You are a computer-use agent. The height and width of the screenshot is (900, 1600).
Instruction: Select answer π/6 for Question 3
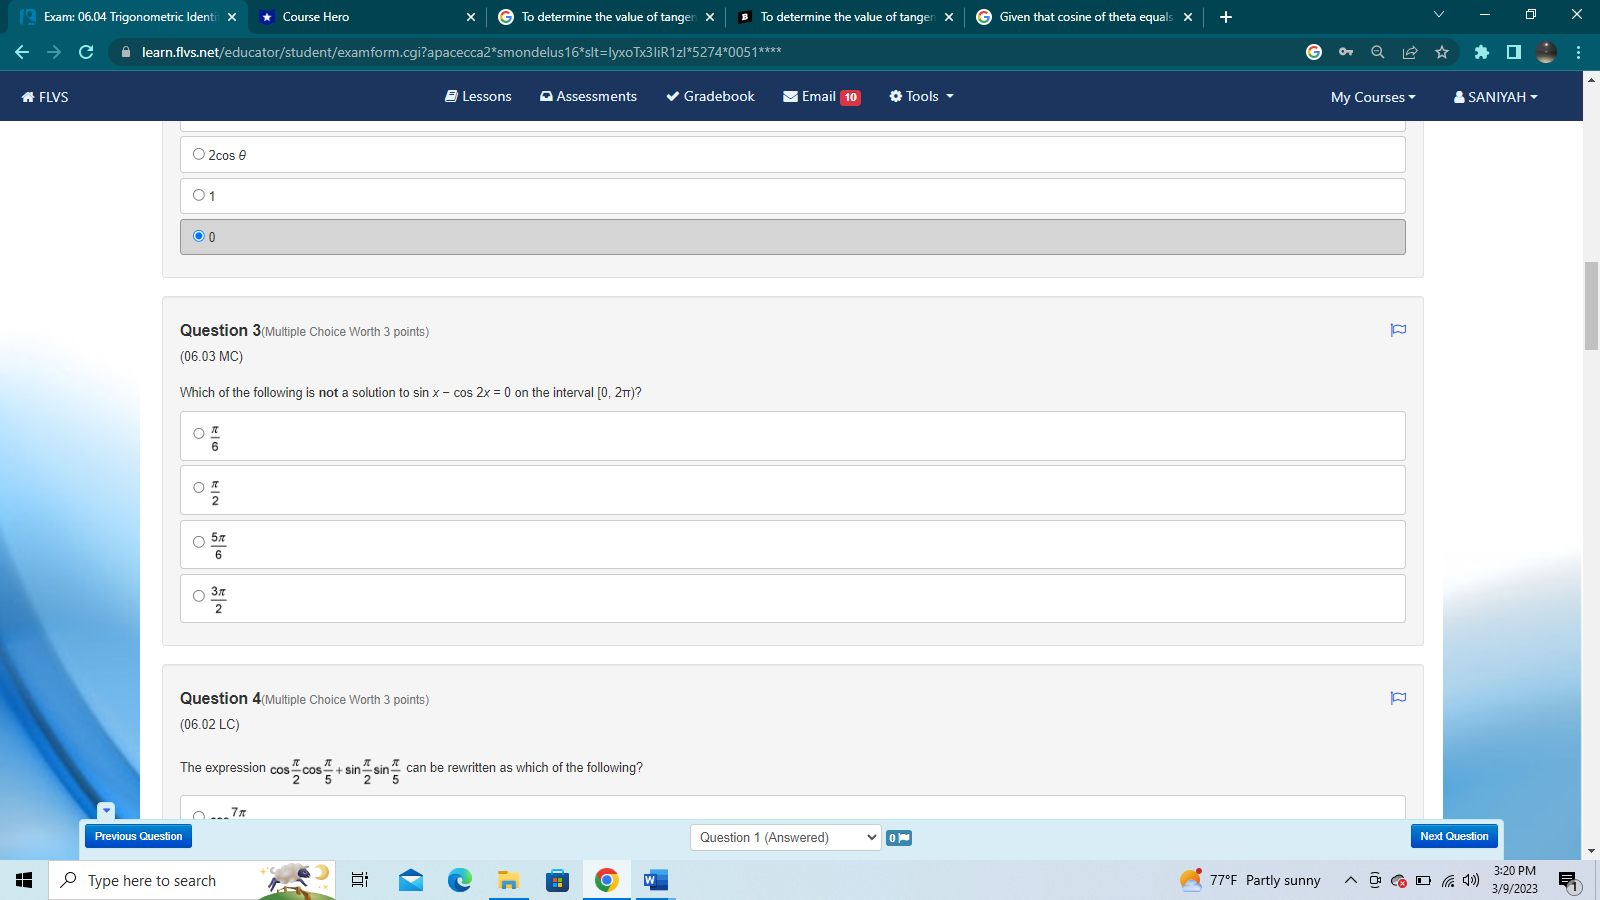coord(198,432)
